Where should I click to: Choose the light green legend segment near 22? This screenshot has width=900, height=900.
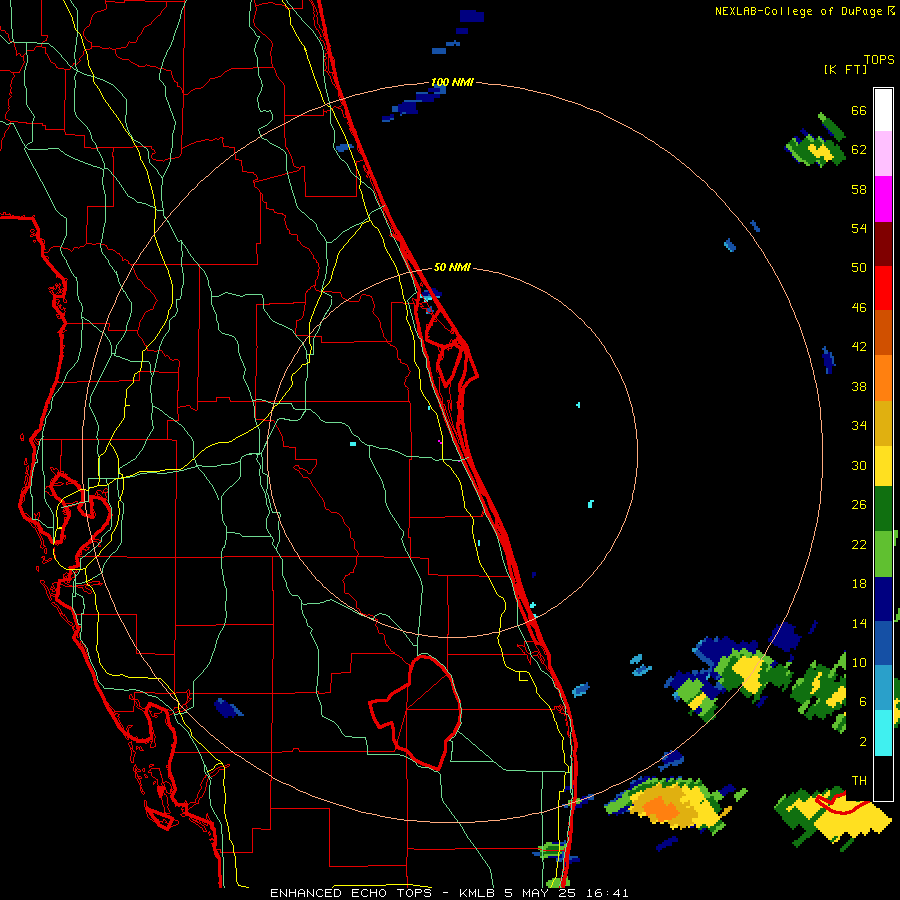tap(883, 554)
